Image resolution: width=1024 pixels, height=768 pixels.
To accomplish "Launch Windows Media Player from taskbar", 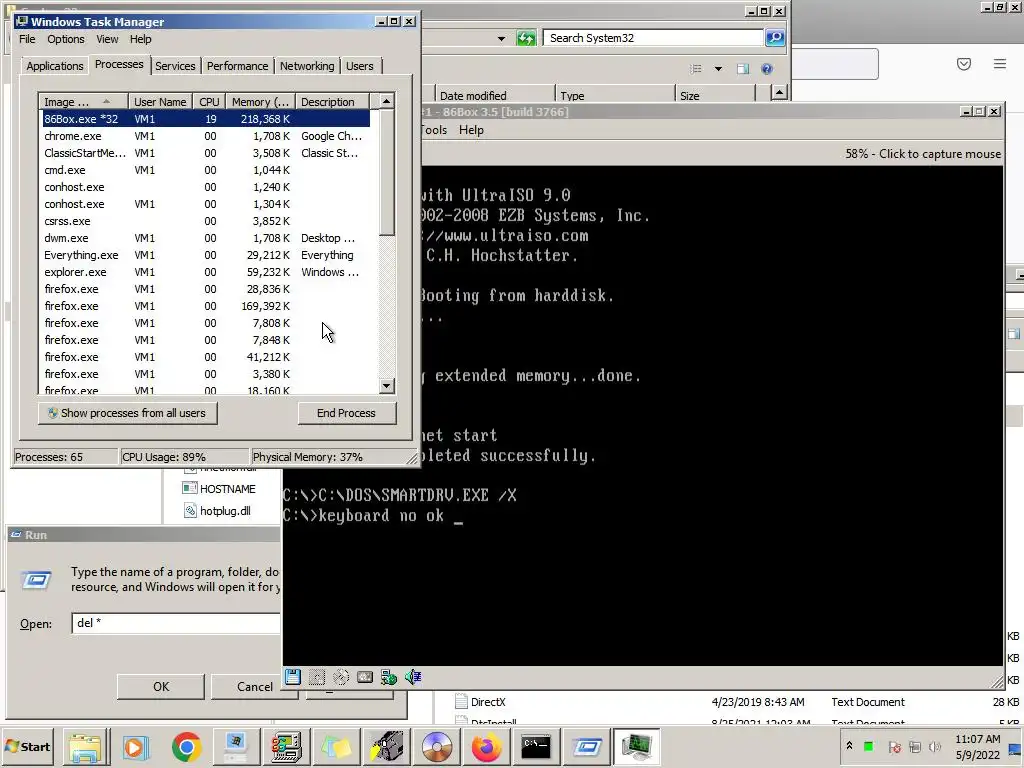I will point(136,746).
